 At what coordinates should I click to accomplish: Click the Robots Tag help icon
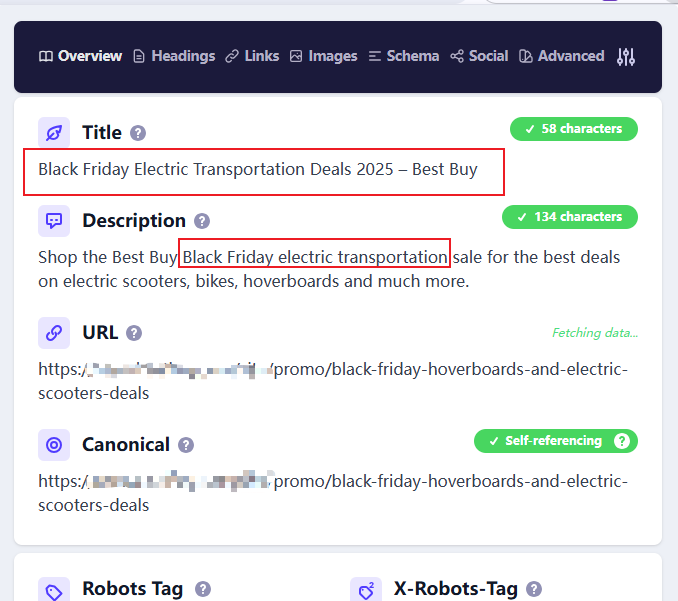(203, 589)
